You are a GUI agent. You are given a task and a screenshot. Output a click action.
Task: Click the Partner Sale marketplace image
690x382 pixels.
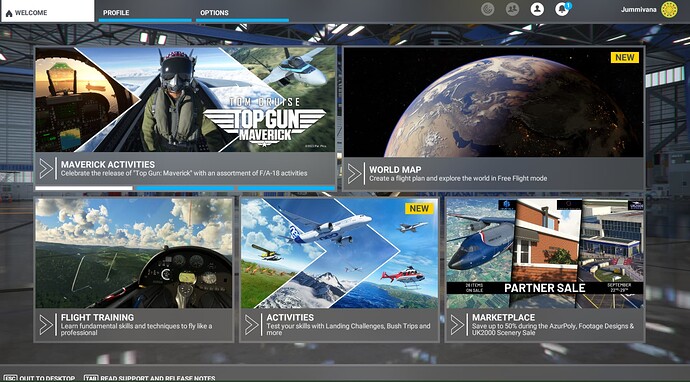pos(545,253)
